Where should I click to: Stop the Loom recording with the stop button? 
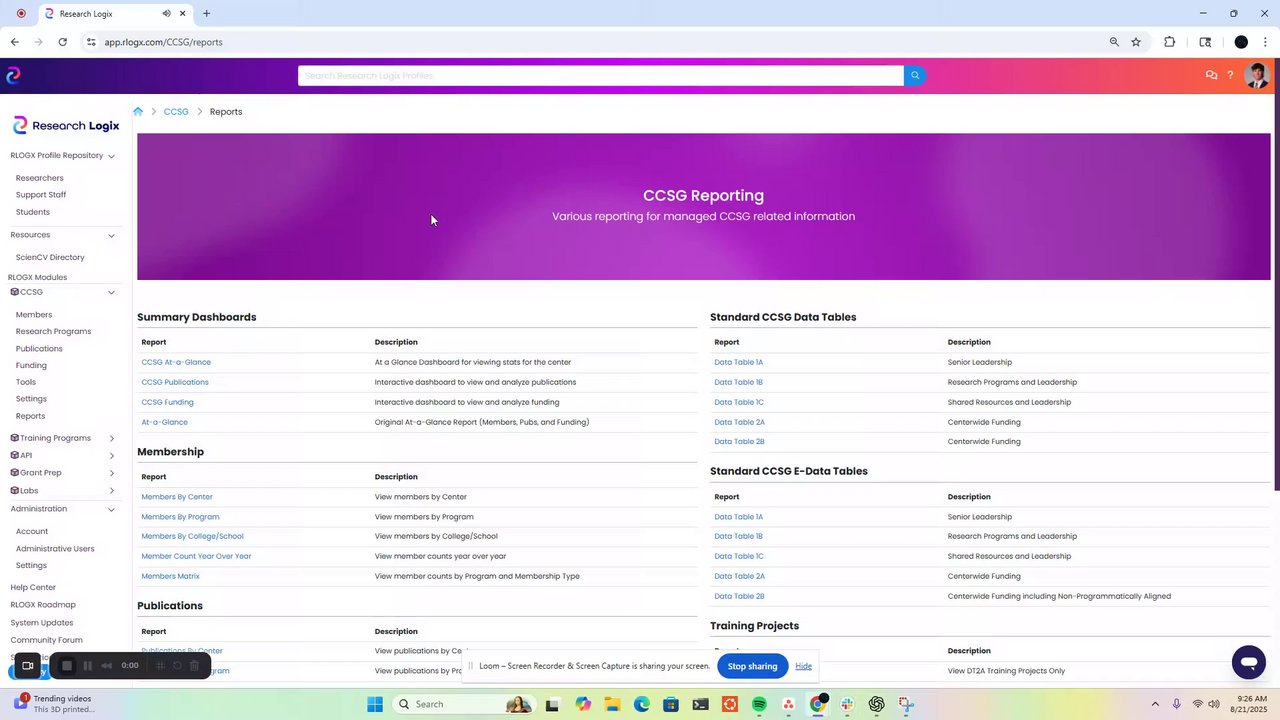pos(67,666)
